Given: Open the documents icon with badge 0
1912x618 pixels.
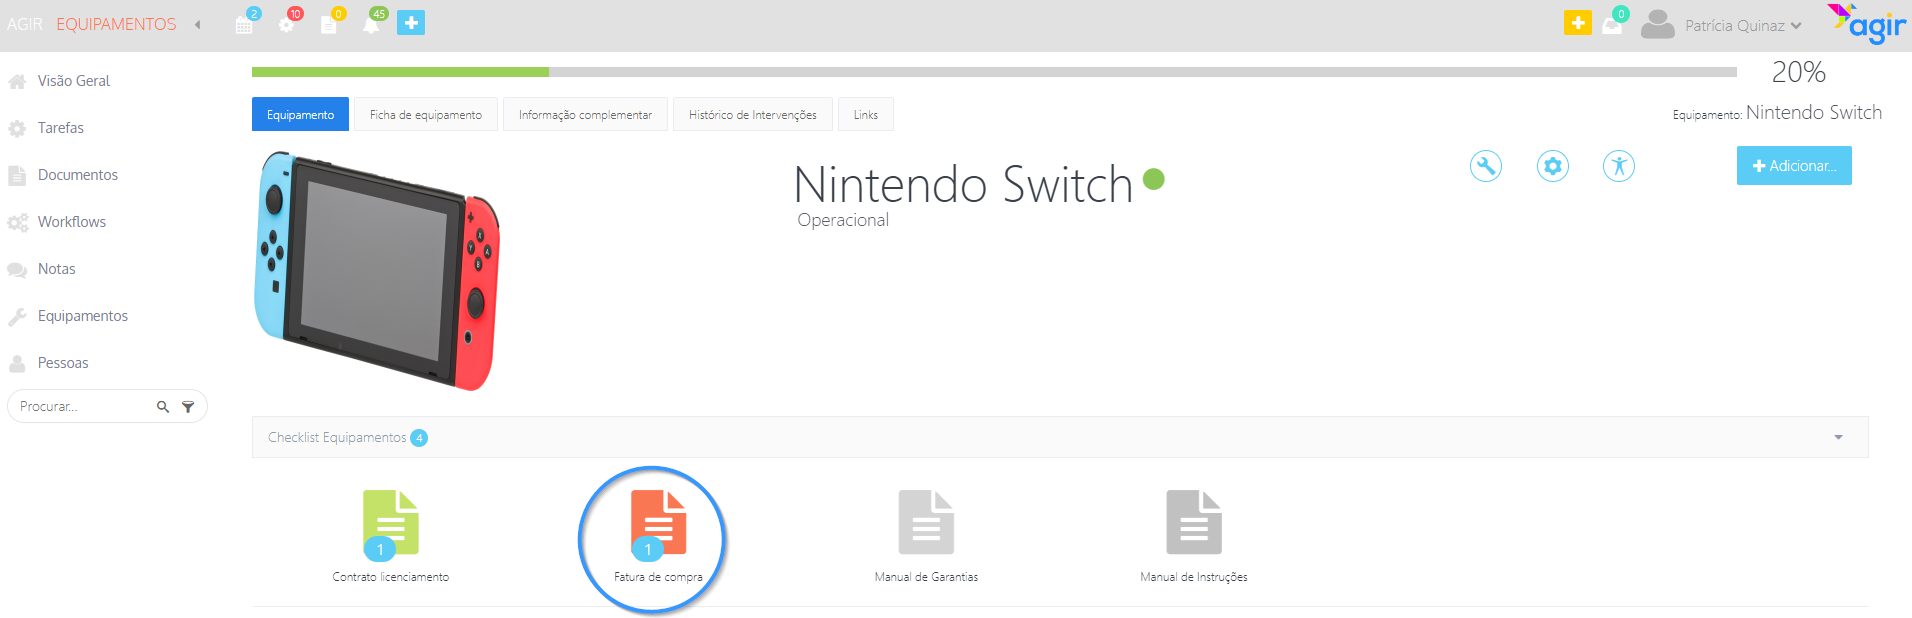Looking at the screenshot, I should coord(329,23).
